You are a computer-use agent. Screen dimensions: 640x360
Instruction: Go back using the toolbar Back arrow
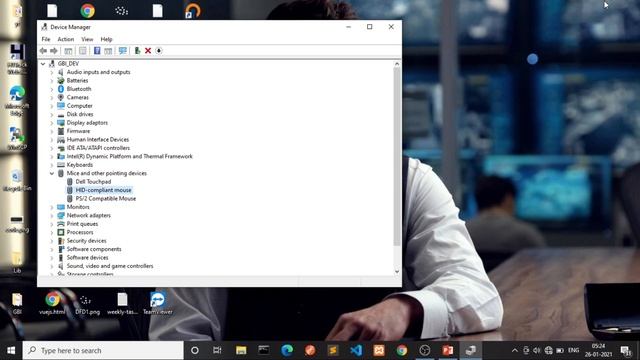pyautogui.click(x=43, y=51)
